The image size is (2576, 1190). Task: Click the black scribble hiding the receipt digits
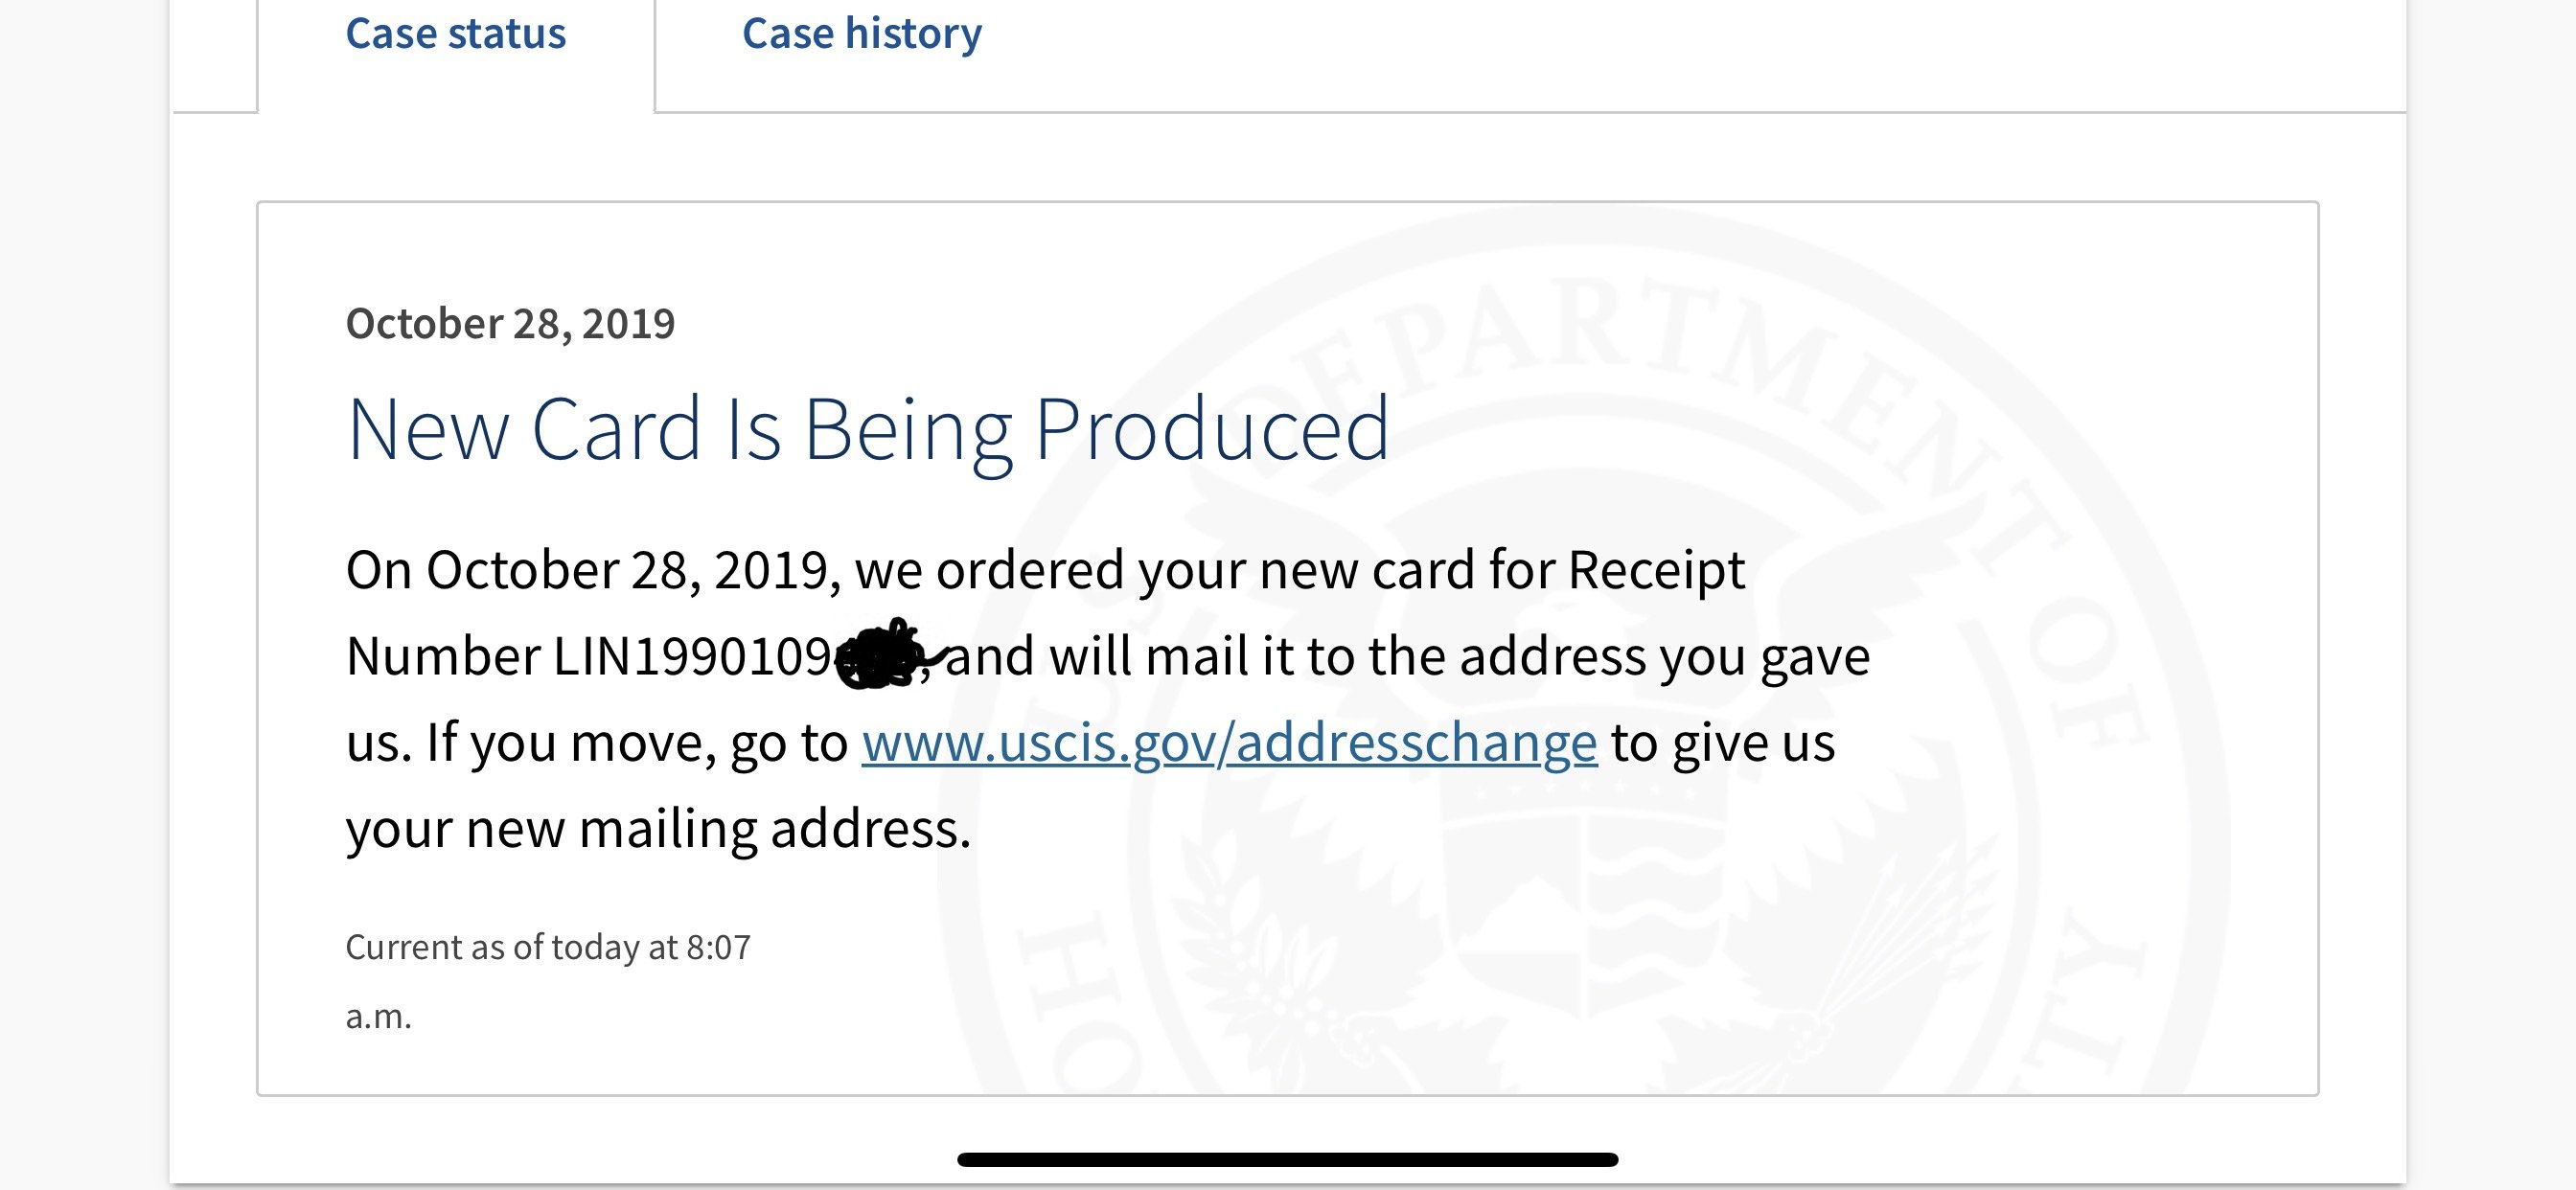[885, 655]
